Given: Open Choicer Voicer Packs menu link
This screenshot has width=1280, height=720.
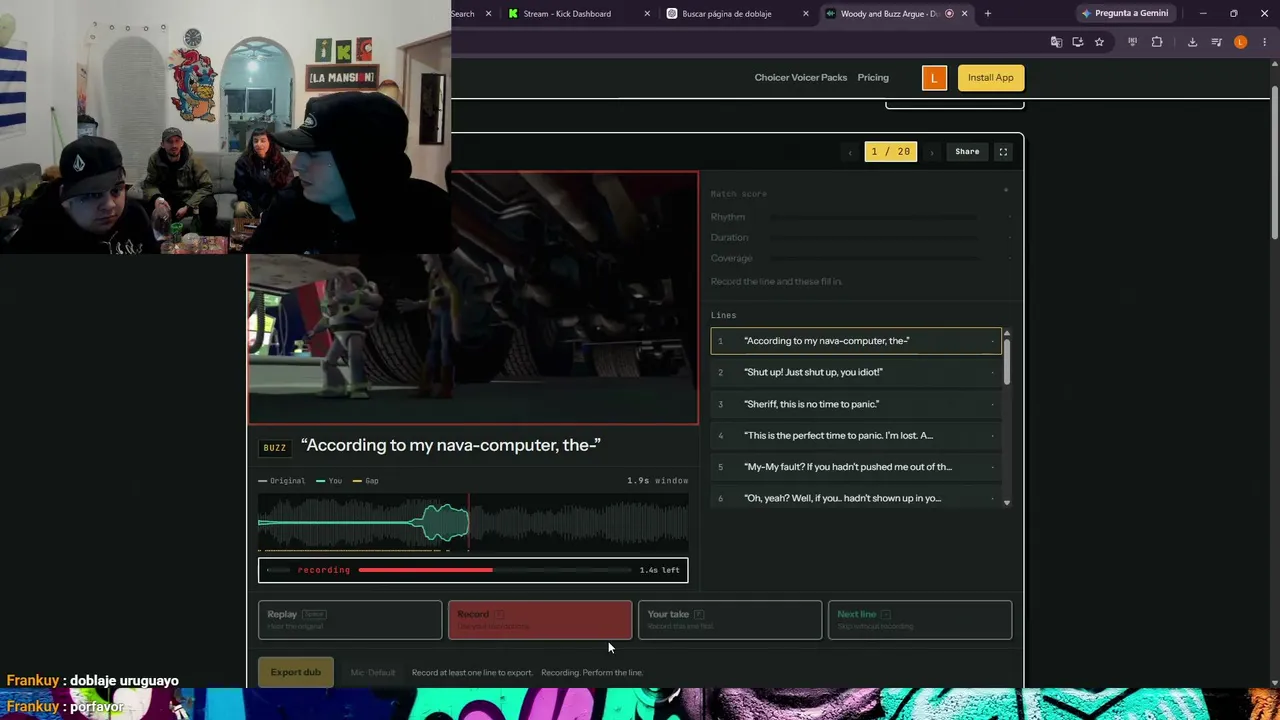Looking at the screenshot, I should tap(800, 78).
